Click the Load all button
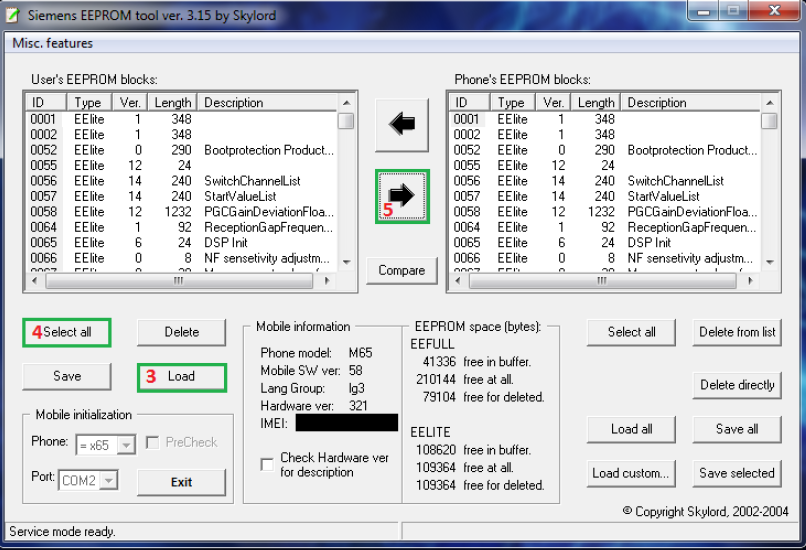The image size is (806, 550). click(x=631, y=430)
